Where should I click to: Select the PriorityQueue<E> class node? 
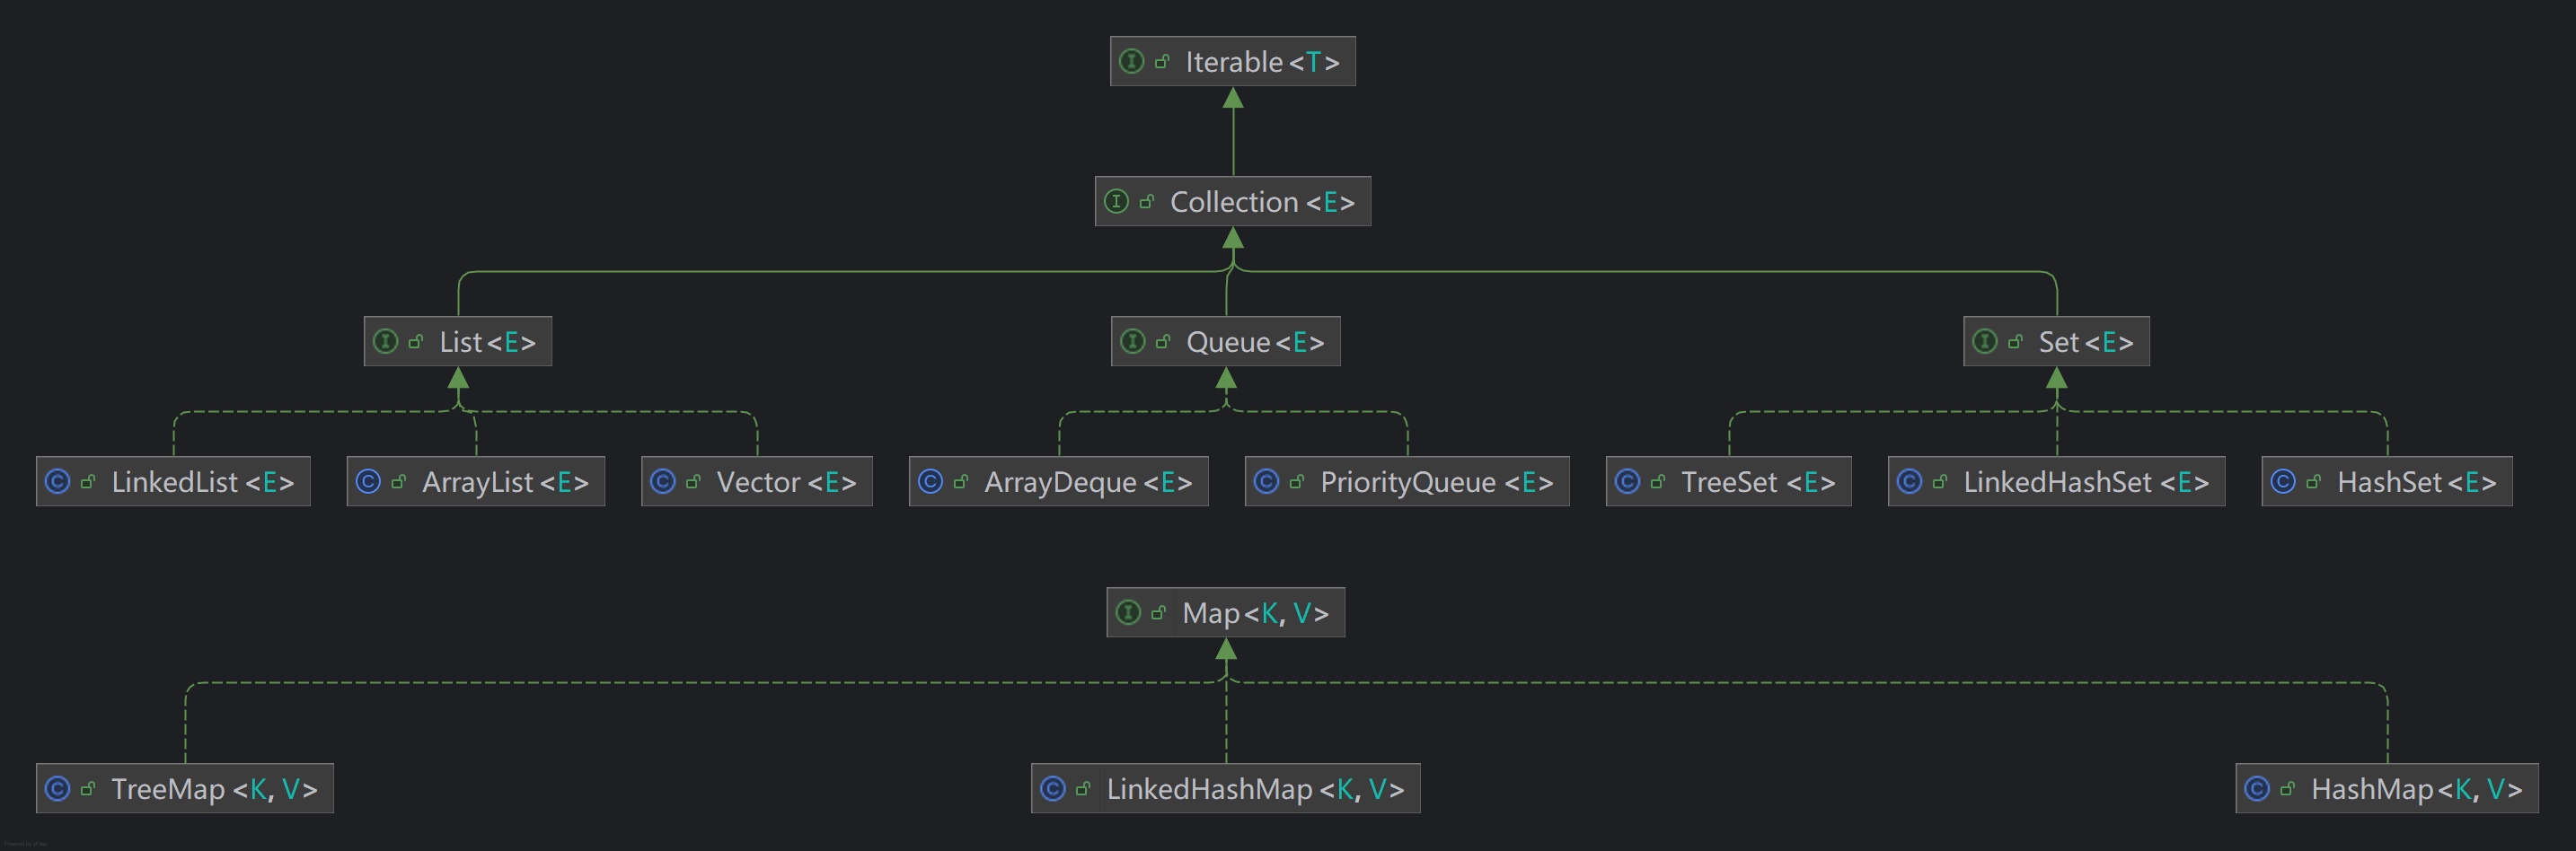[1406, 482]
